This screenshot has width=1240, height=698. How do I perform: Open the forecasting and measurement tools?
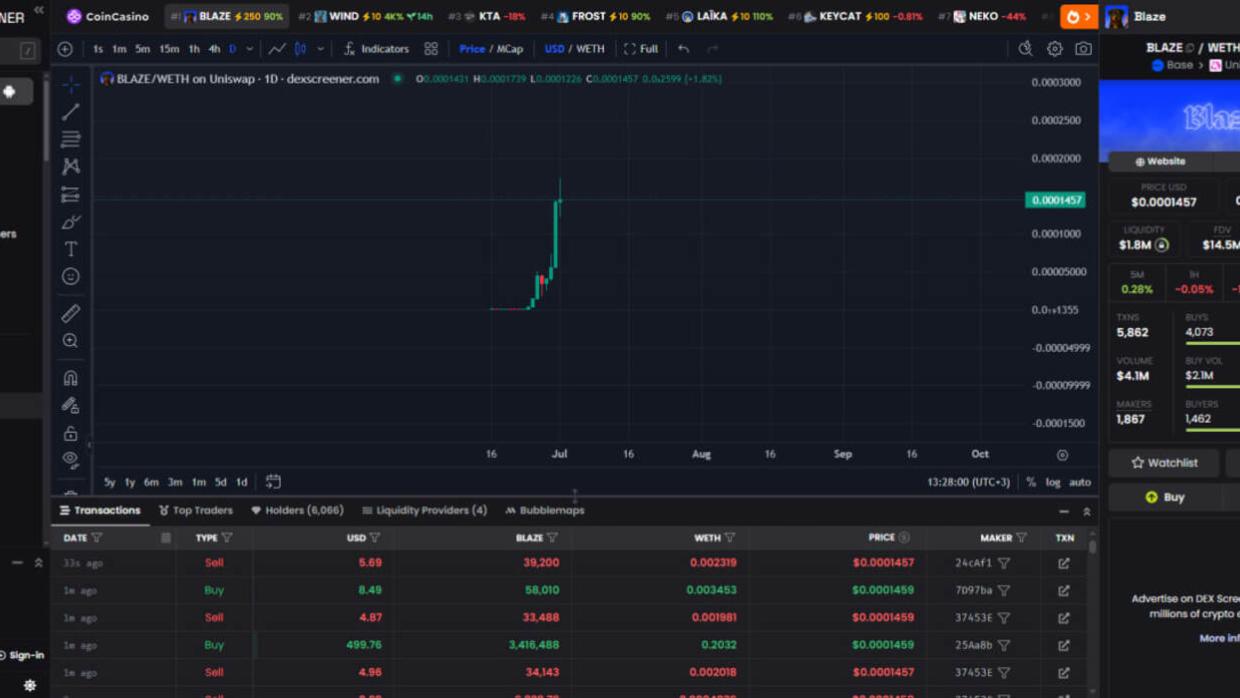click(x=70, y=194)
